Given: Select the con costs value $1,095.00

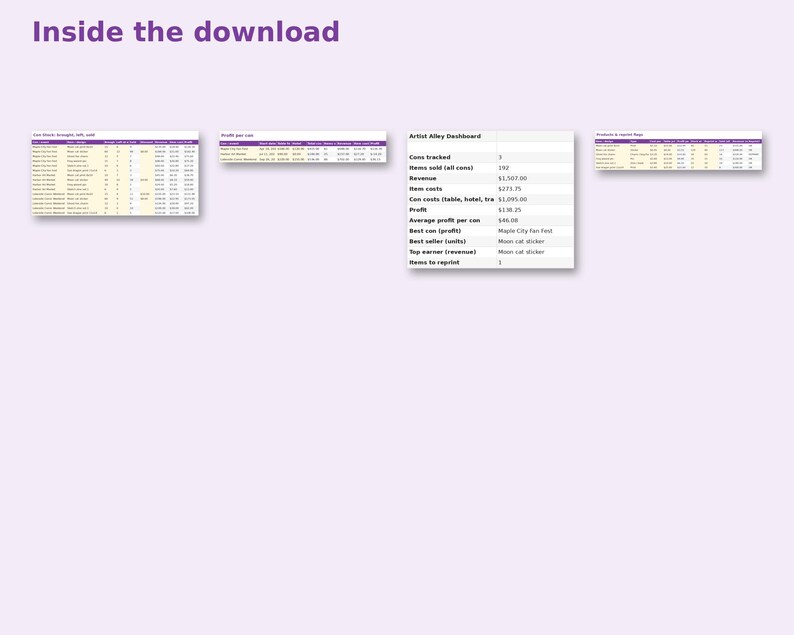Looking at the screenshot, I should (512, 200).
